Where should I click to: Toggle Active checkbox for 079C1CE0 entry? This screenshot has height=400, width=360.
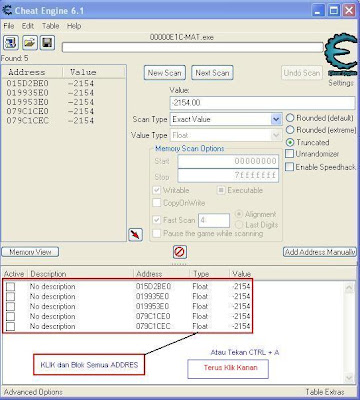tap(10, 316)
